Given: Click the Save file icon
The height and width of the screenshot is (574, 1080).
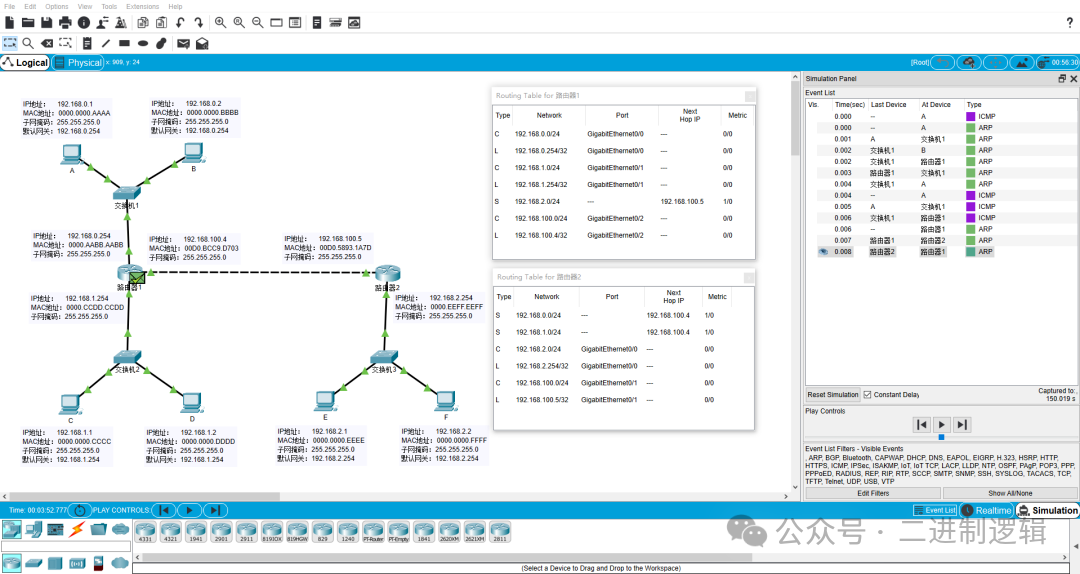Looking at the screenshot, I should click(47, 22).
